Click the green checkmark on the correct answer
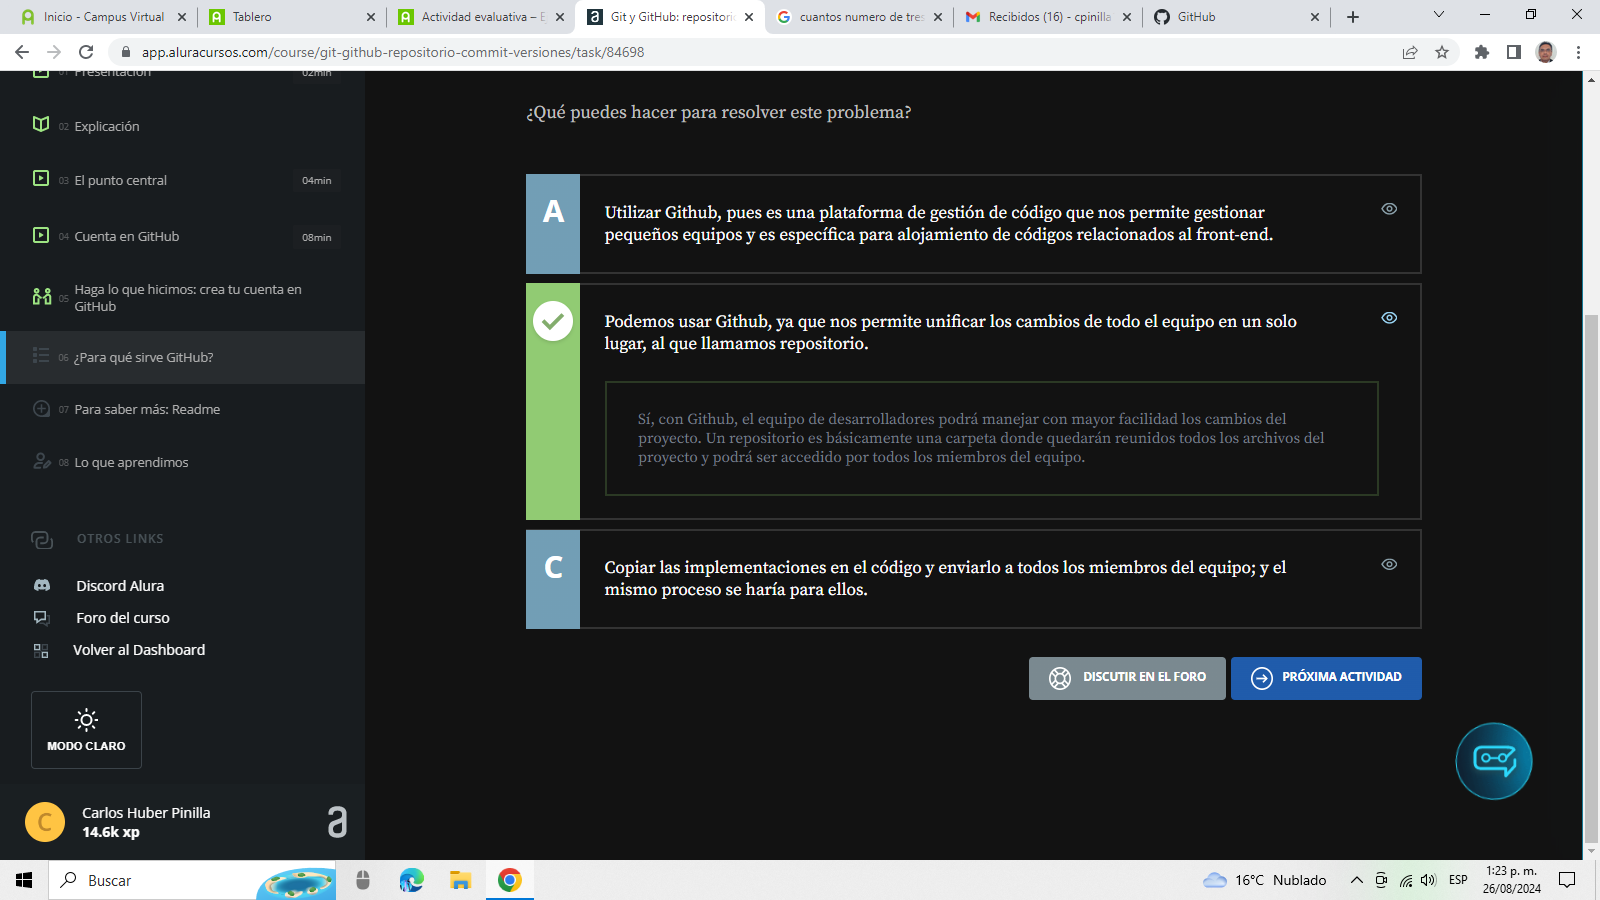 point(553,321)
